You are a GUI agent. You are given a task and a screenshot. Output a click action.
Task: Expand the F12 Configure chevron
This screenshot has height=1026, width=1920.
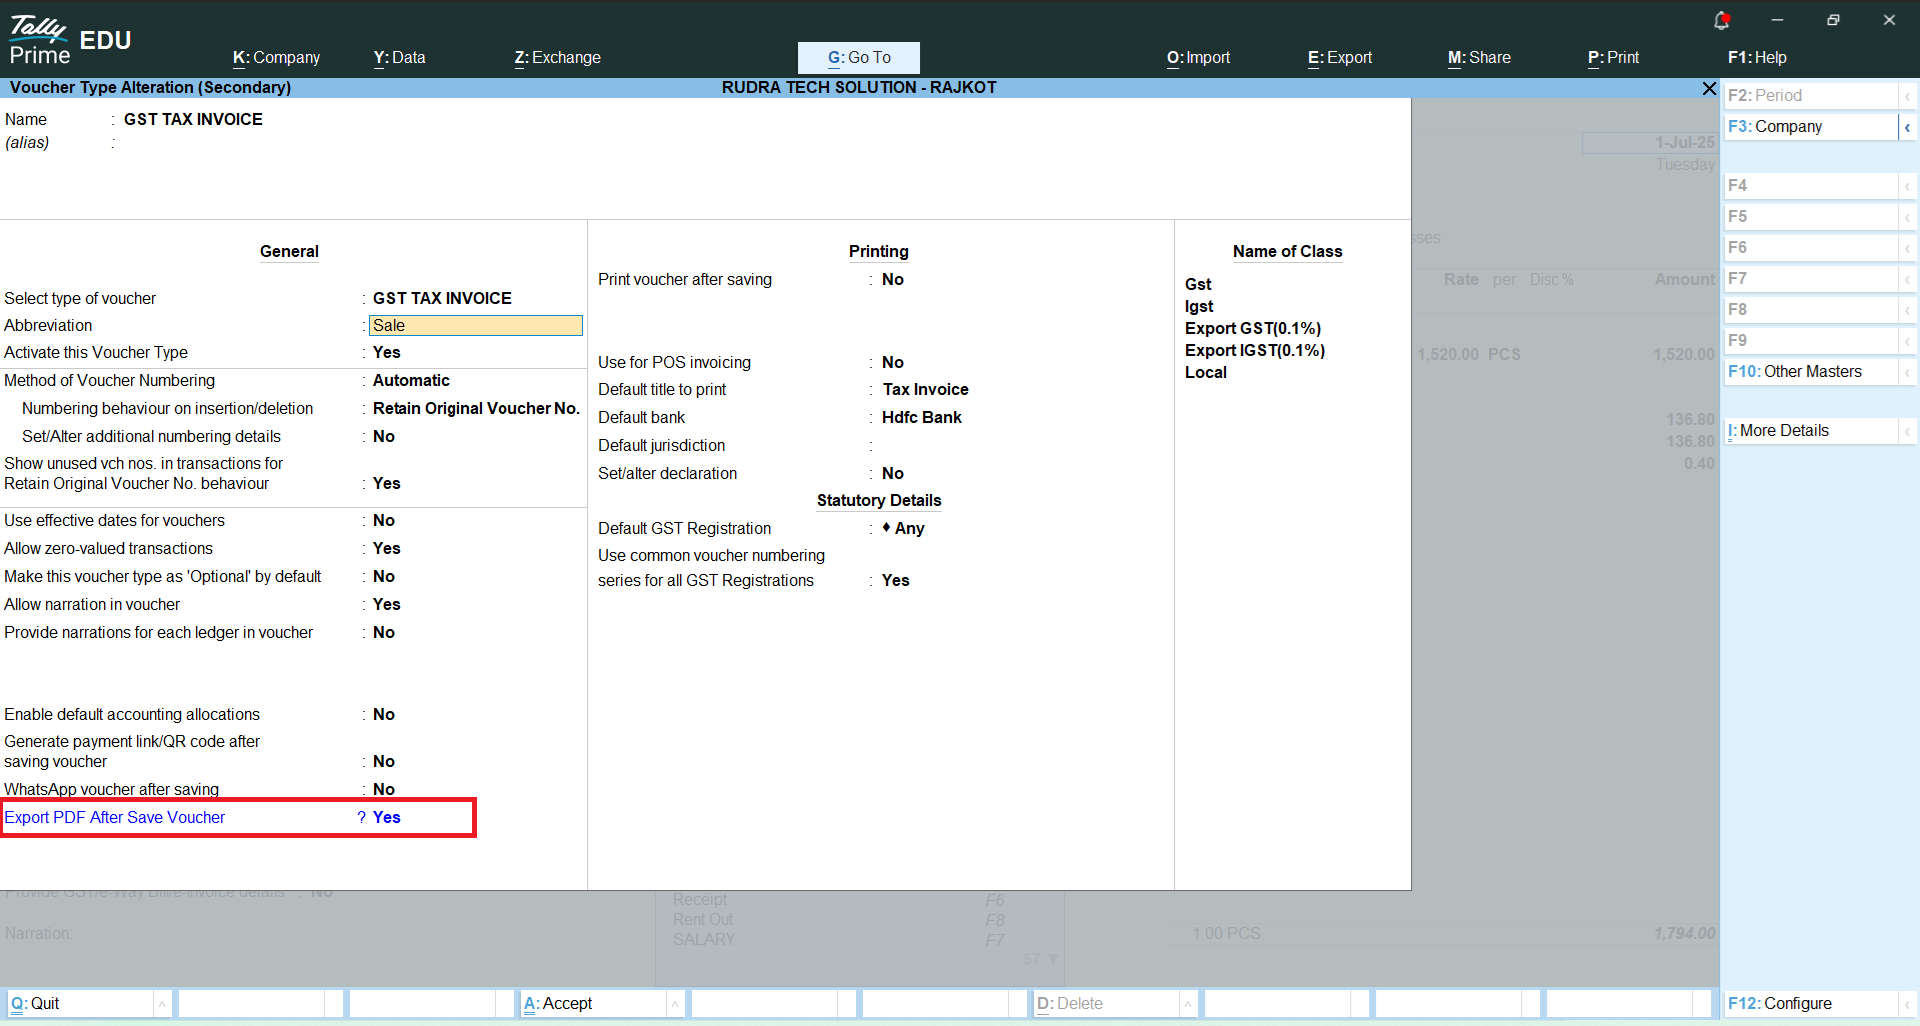point(1907,1004)
